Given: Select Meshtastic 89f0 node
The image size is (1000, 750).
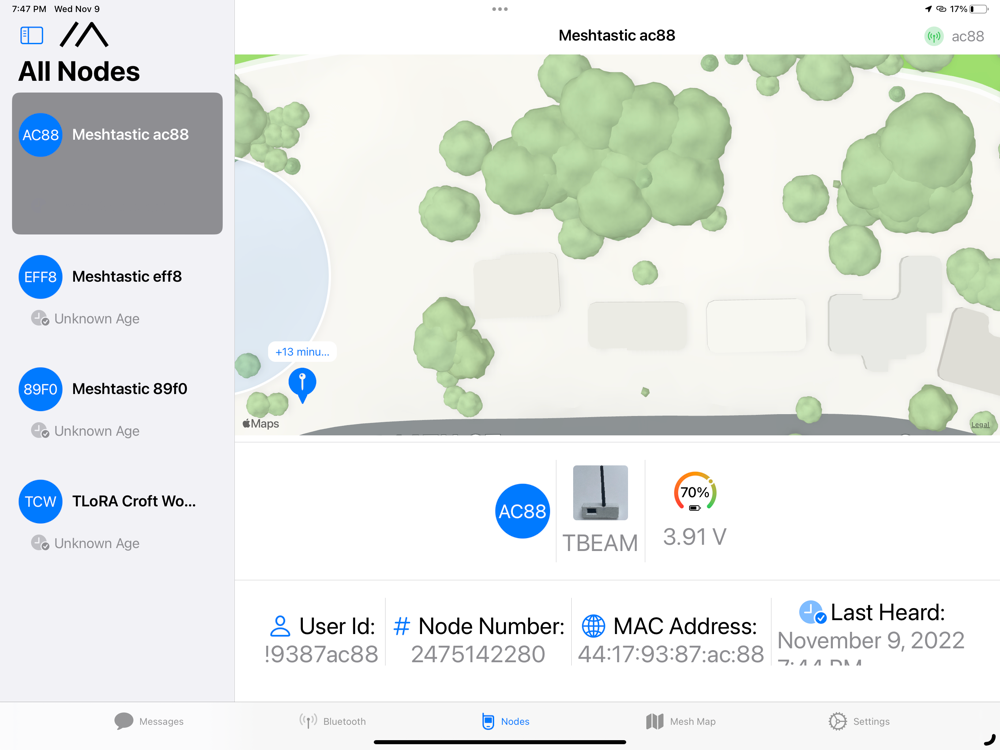Looking at the screenshot, I should tap(117, 403).
